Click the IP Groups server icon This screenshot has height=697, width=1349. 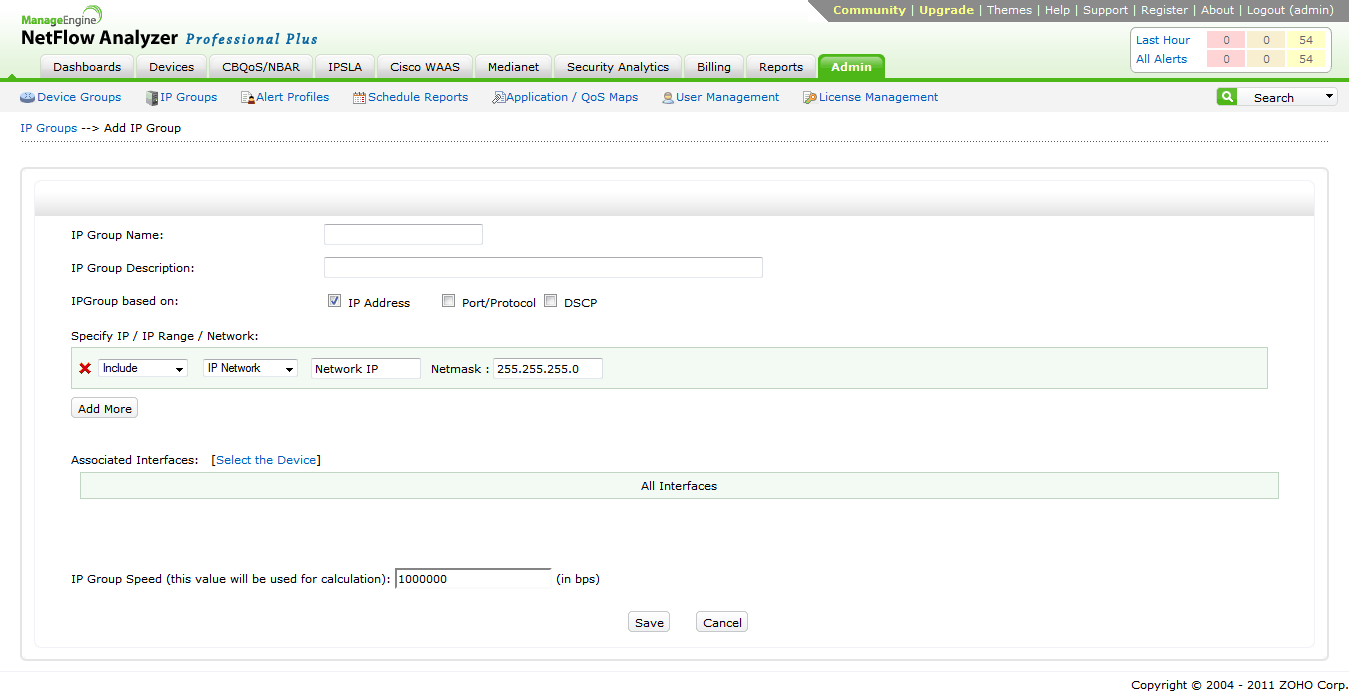pos(152,97)
